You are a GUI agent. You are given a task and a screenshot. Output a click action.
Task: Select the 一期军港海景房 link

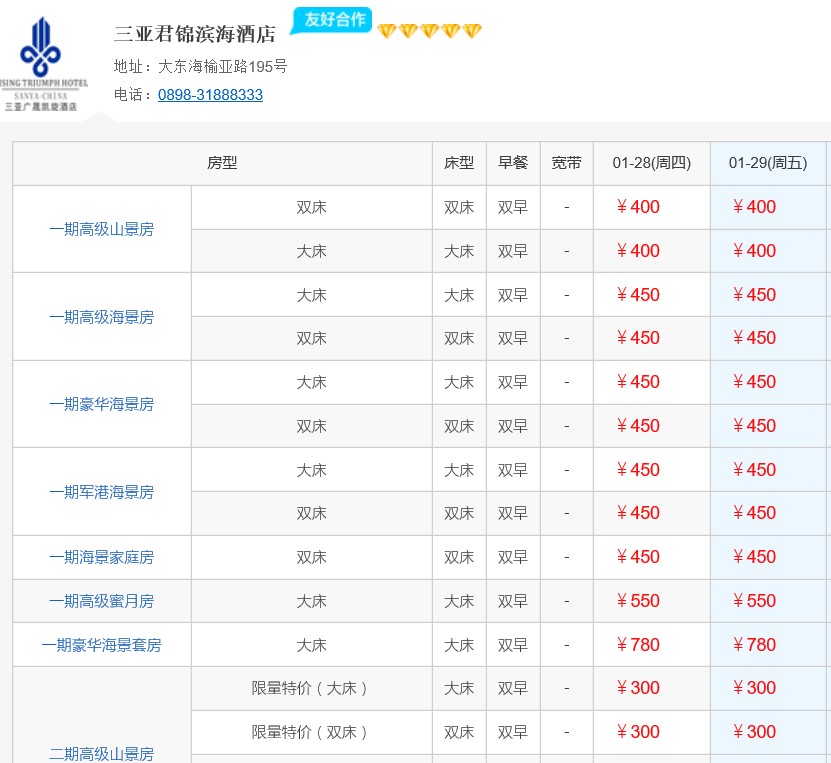pos(101,492)
